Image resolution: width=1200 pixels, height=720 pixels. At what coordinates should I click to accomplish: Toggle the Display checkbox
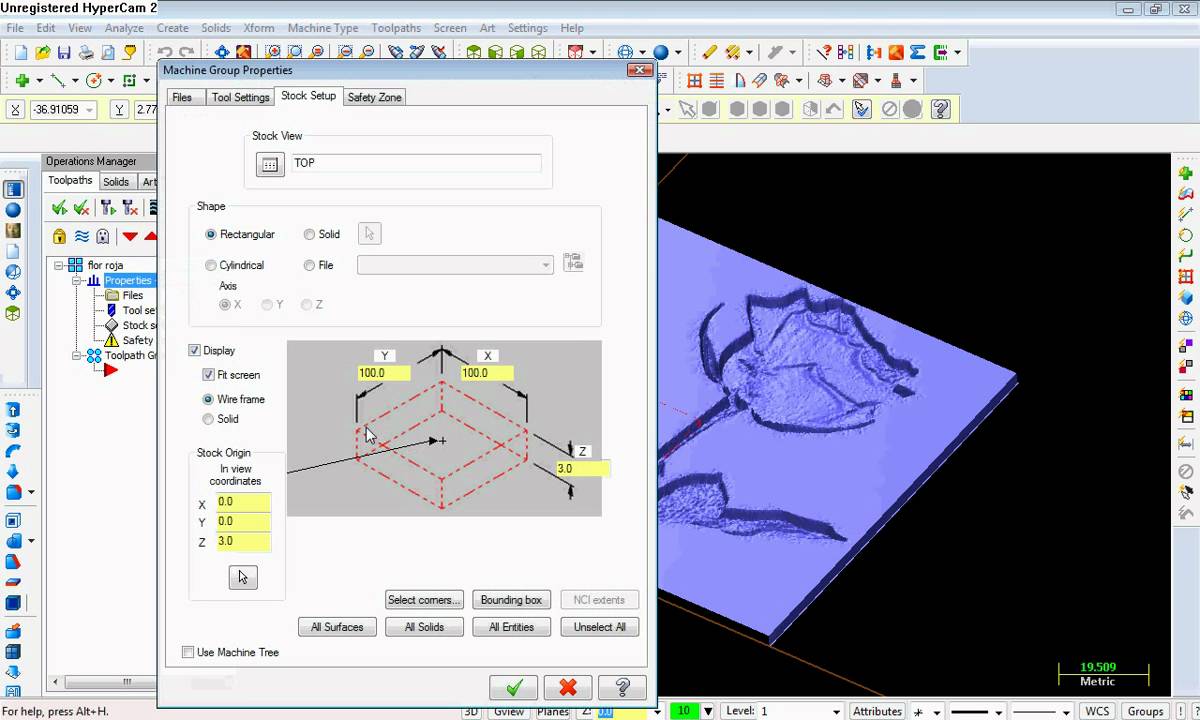195,351
